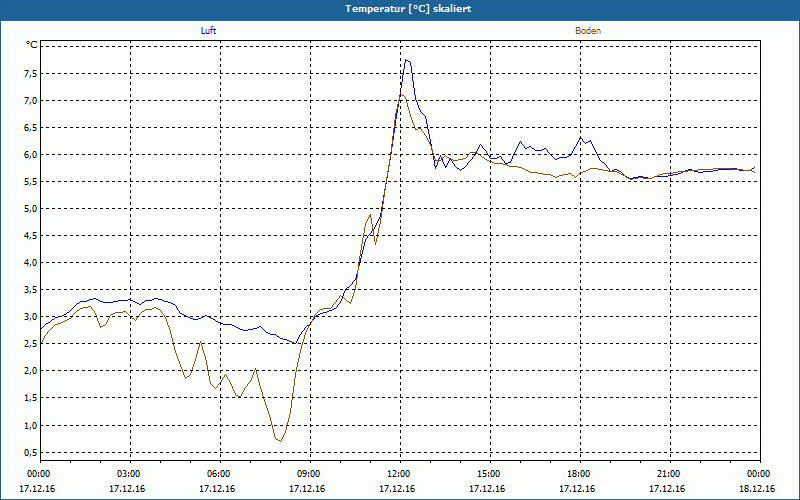Viewport: 800px width, 500px height.
Task: Click the '21:00' time axis label
Action: coord(670,474)
